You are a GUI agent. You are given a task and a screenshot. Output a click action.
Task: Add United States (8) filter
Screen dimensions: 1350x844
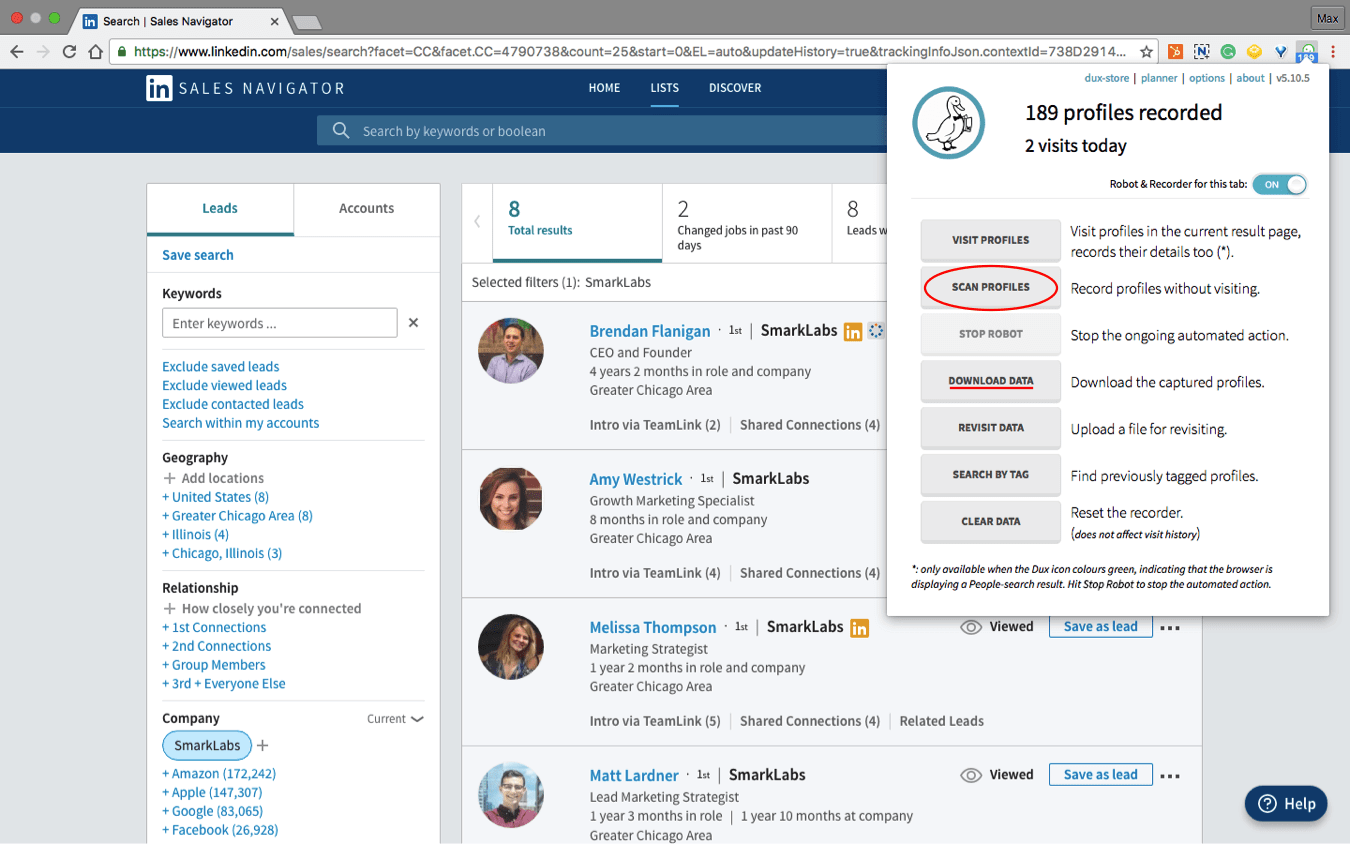pyautogui.click(x=216, y=497)
